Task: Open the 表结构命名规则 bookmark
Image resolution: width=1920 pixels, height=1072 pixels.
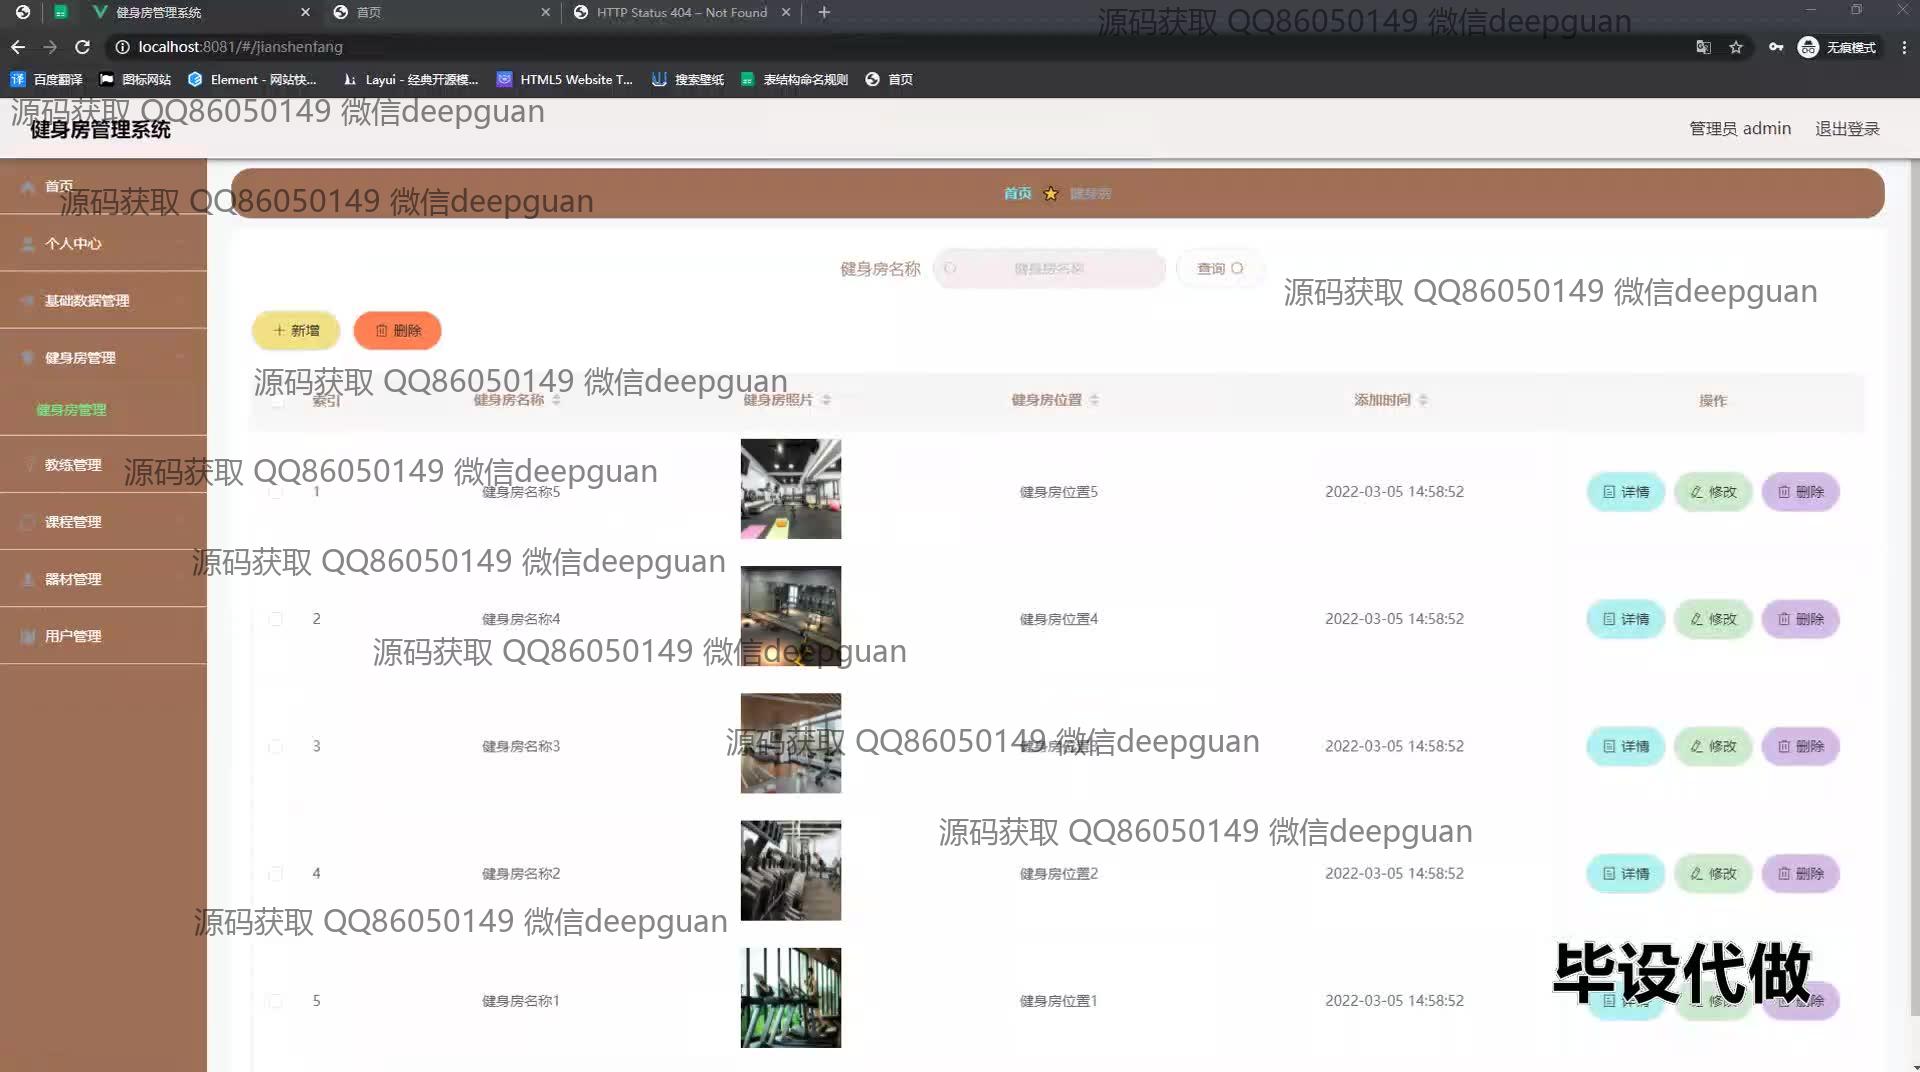Action: (x=794, y=79)
